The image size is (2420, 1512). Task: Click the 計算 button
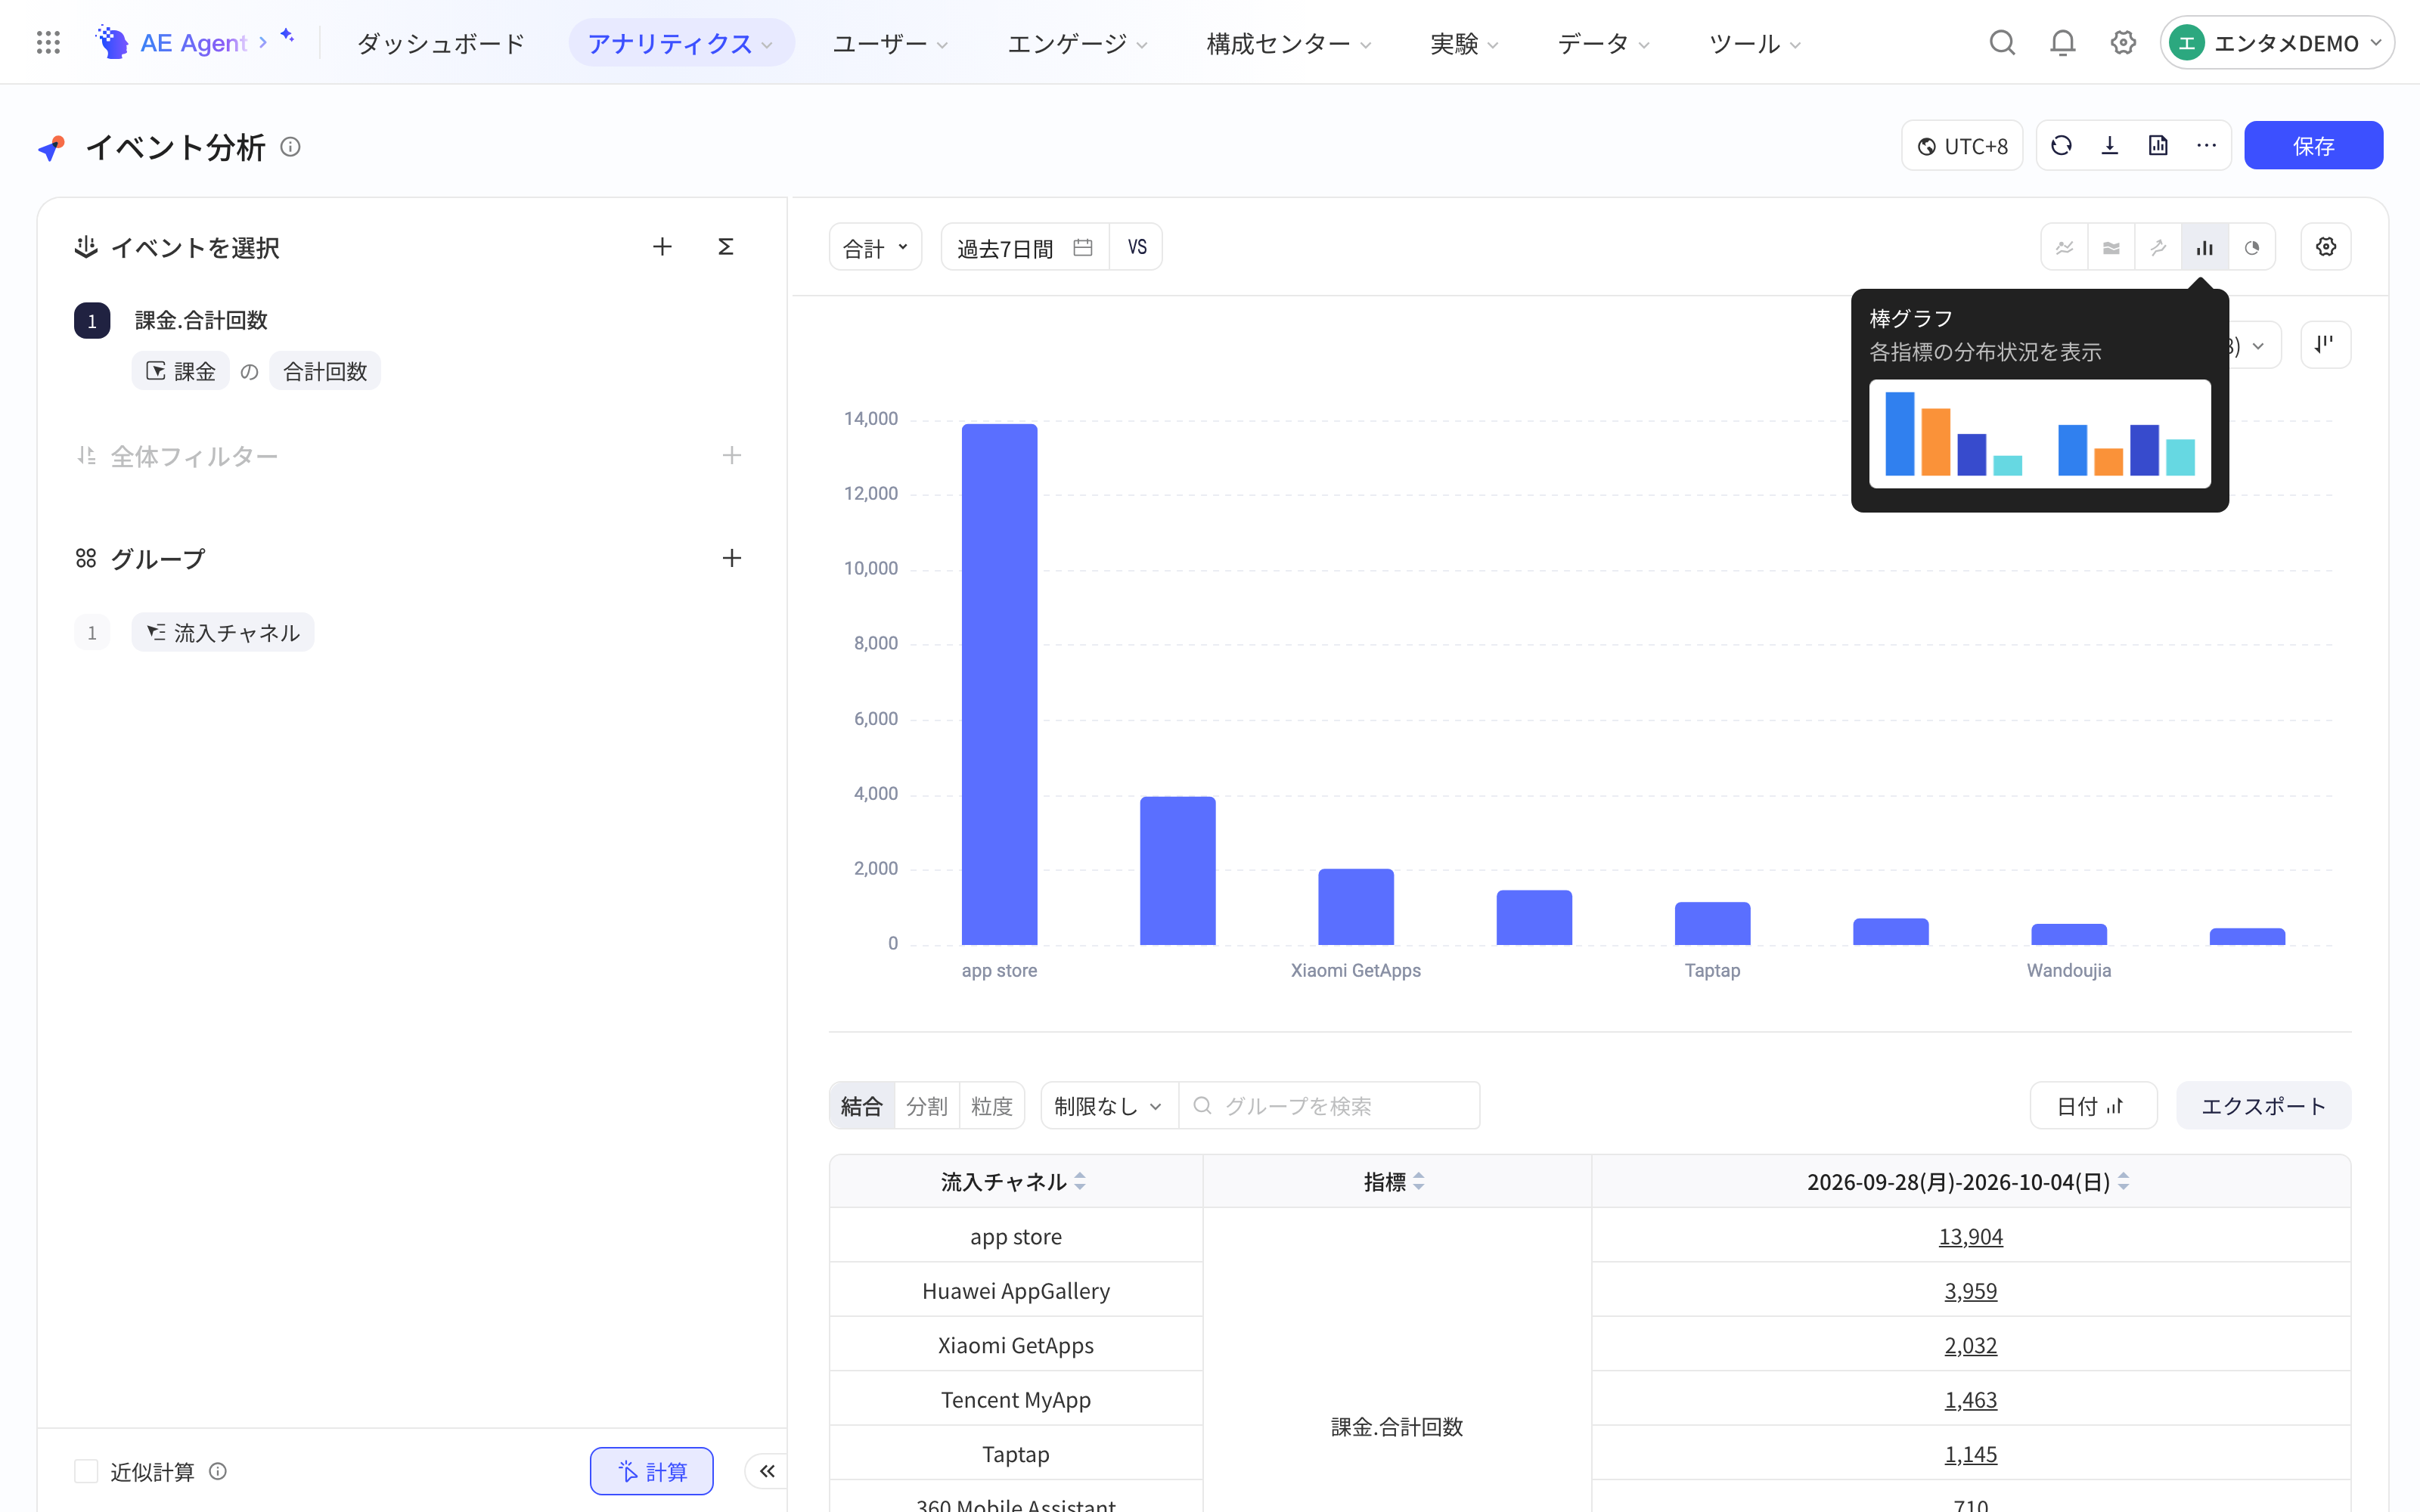tap(652, 1471)
